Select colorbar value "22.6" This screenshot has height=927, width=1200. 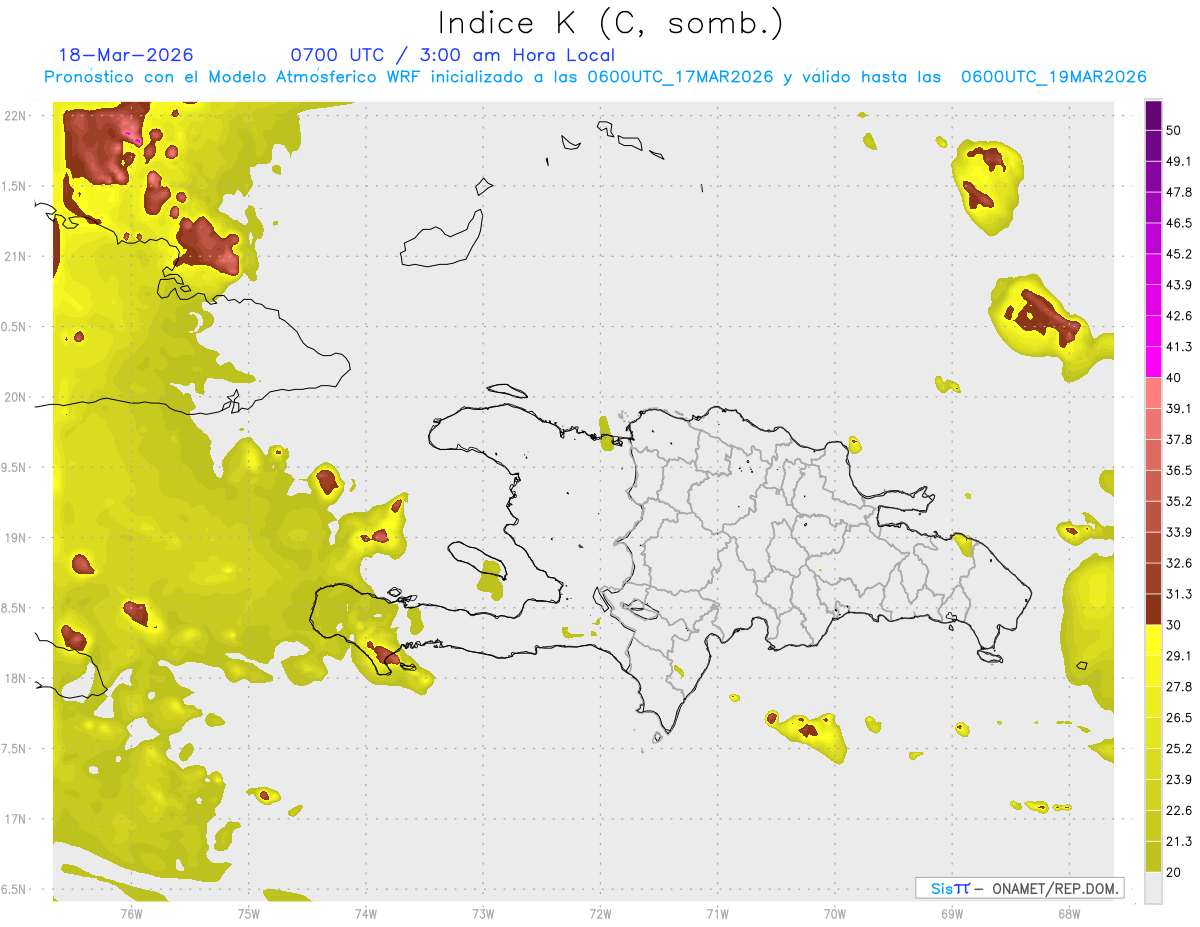click(x=1179, y=811)
